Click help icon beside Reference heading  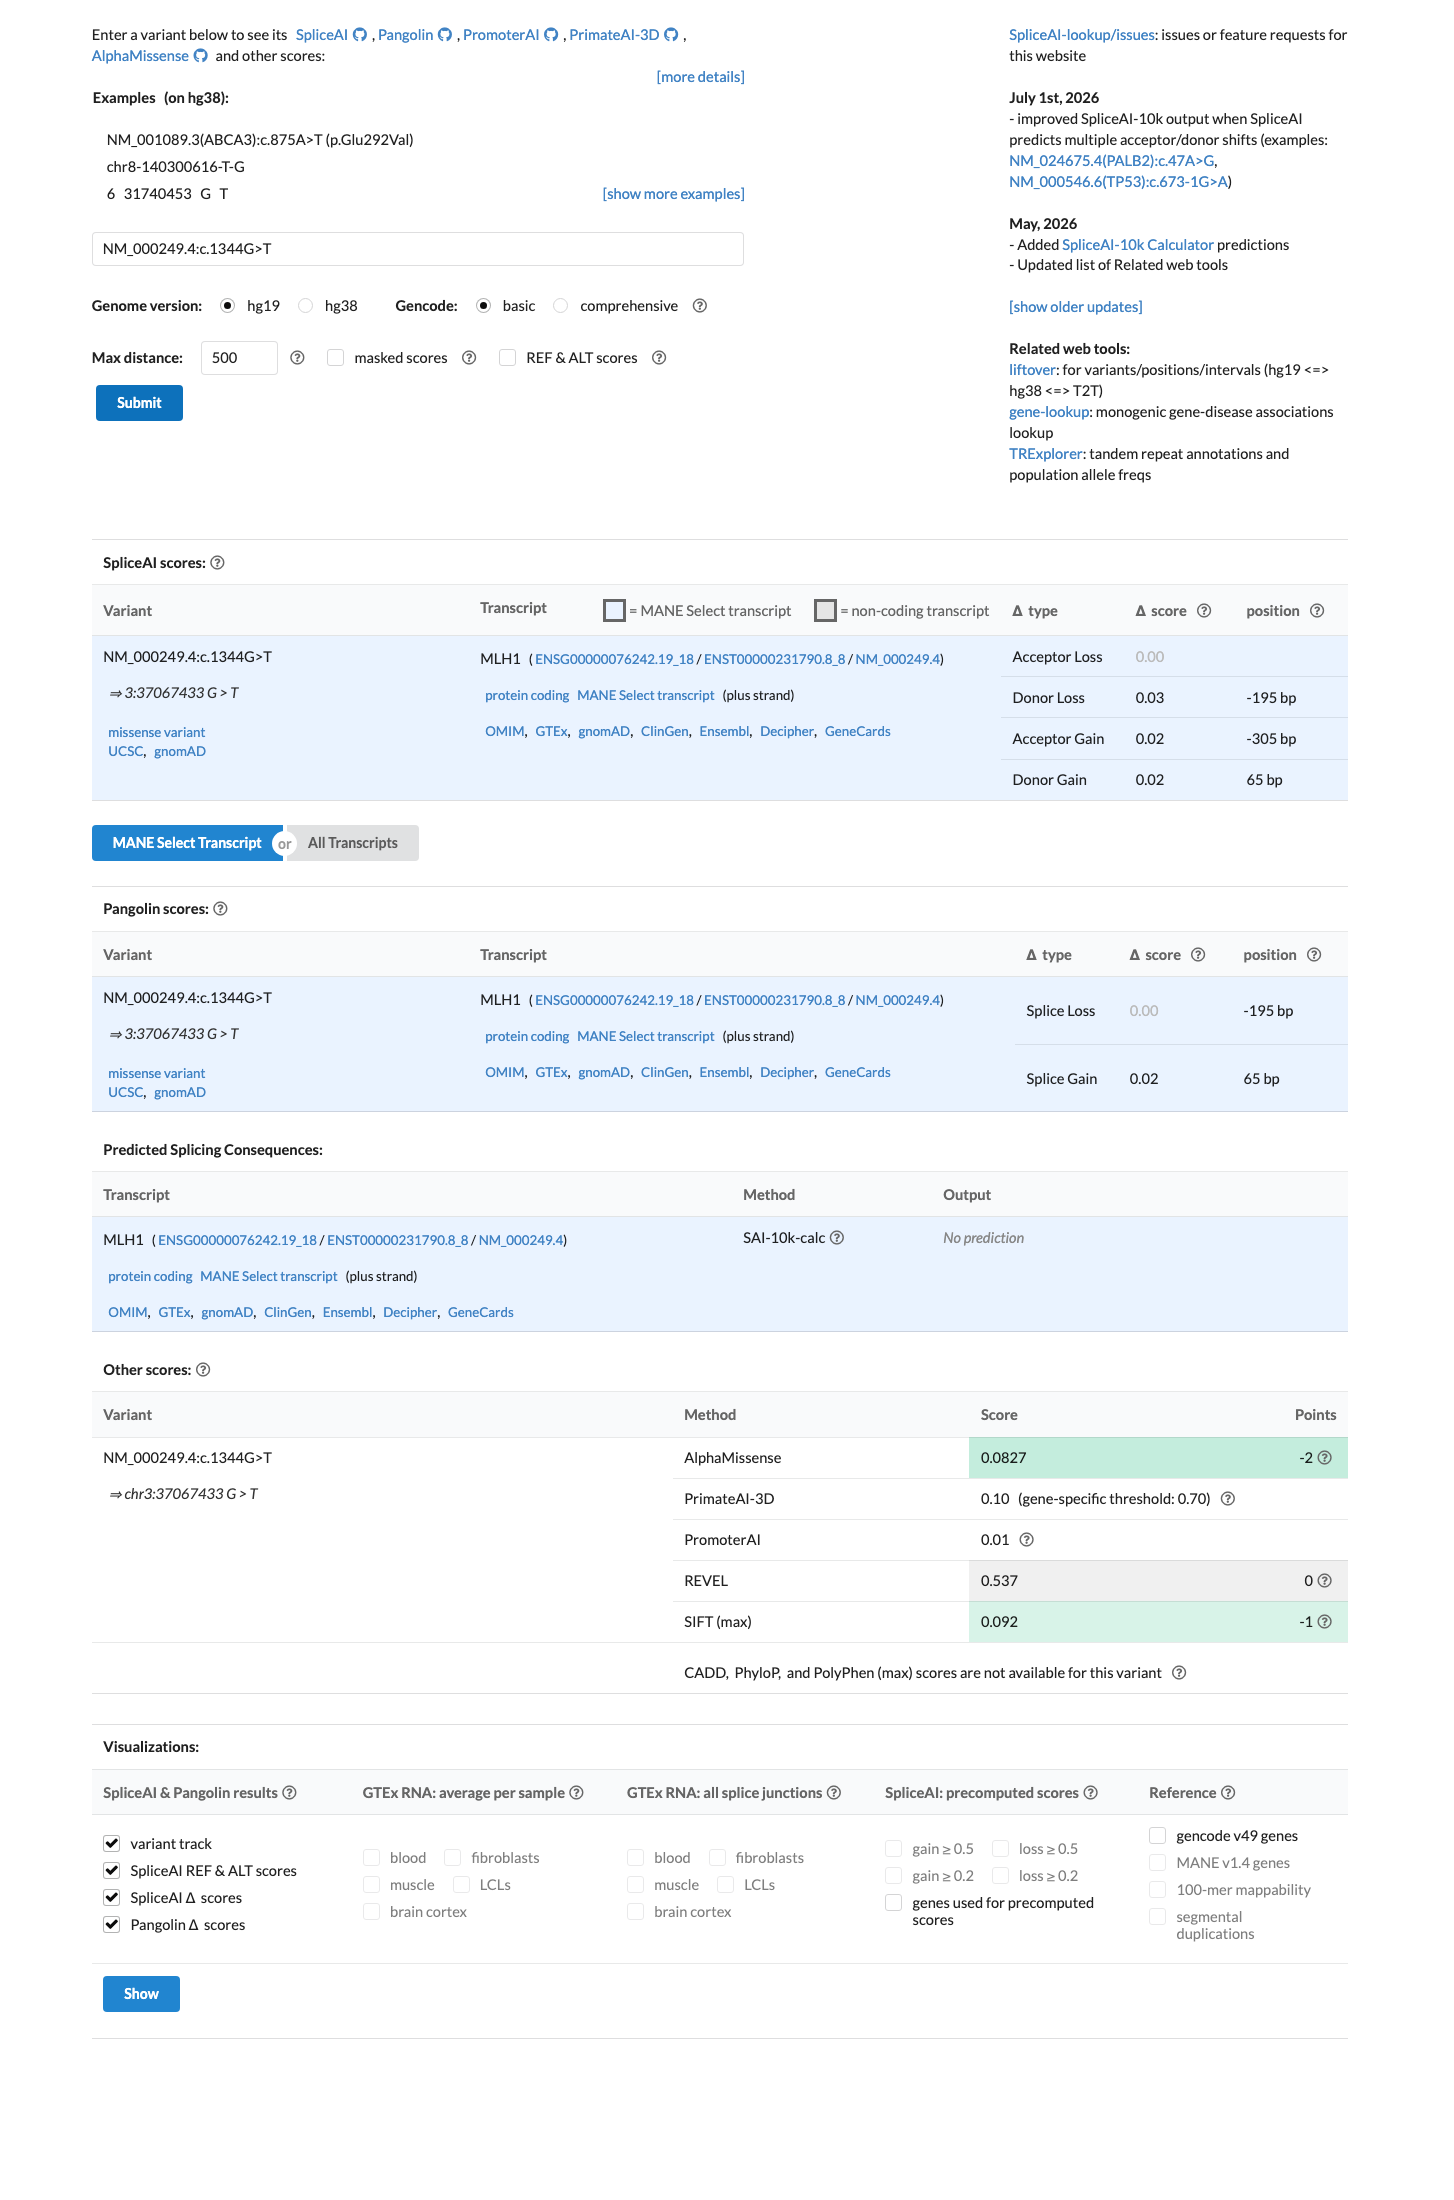[1228, 1793]
